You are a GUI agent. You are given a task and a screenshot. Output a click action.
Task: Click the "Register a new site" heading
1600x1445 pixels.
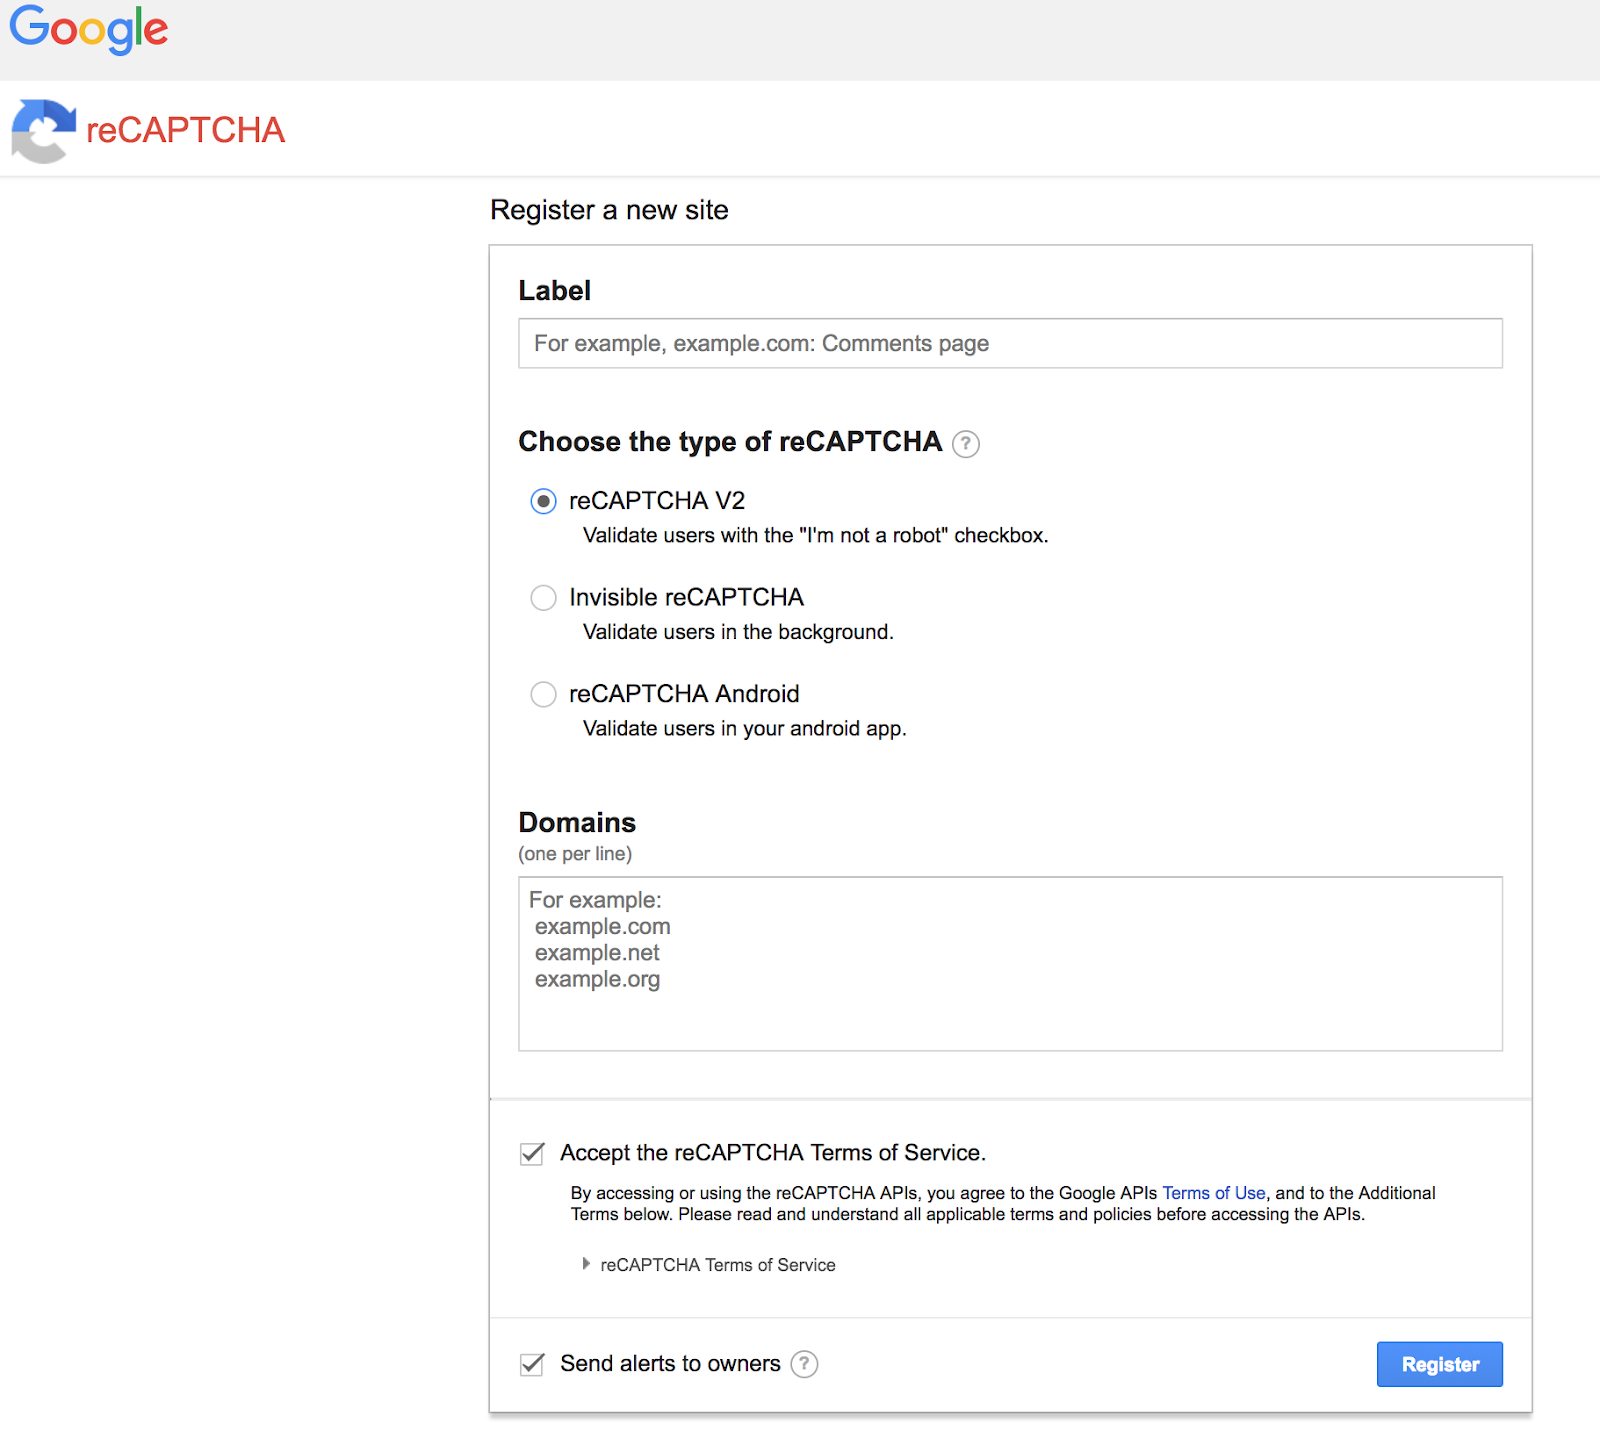pyautogui.click(x=609, y=210)
